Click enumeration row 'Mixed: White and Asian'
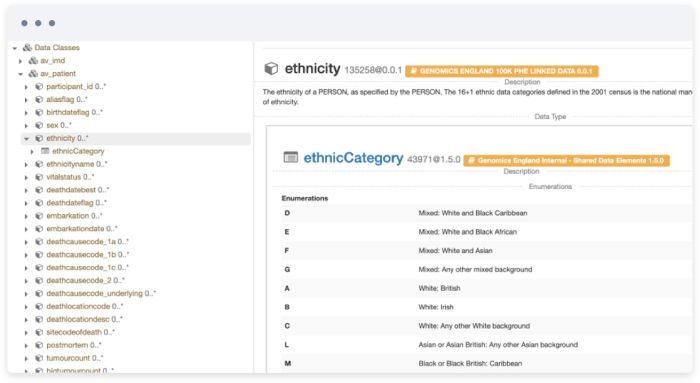The height and width of the screenshot is (383, 700). 487,250
